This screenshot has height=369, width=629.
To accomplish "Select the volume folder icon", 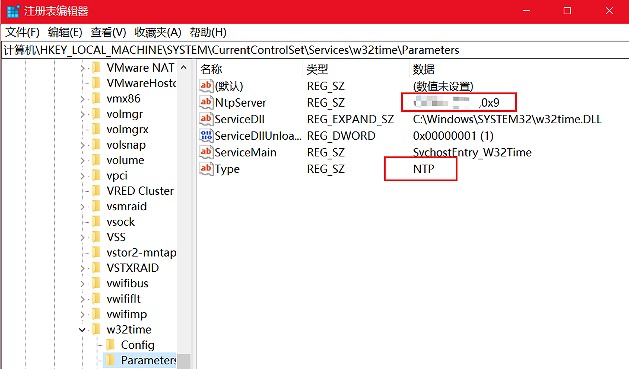I will (96, 160).
